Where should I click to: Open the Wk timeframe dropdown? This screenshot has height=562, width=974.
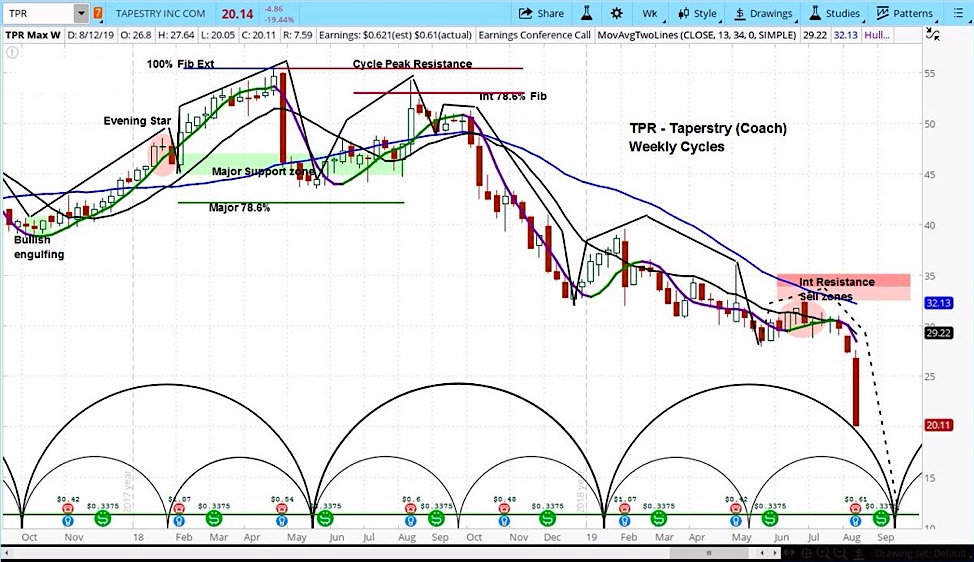tap(650, 13)
